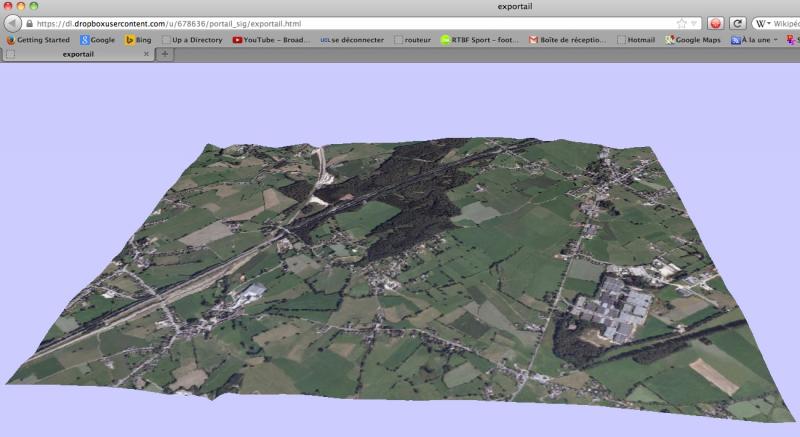Reload the page with the refresh button
This screenshot has width=800, height=437.
click(738, 23)
